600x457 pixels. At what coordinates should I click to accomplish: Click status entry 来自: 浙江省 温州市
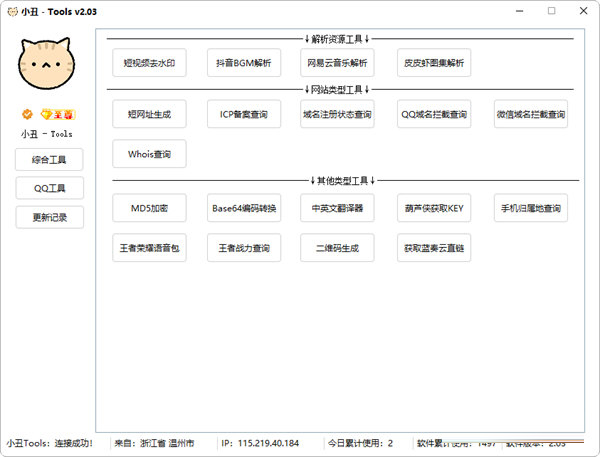154,443
